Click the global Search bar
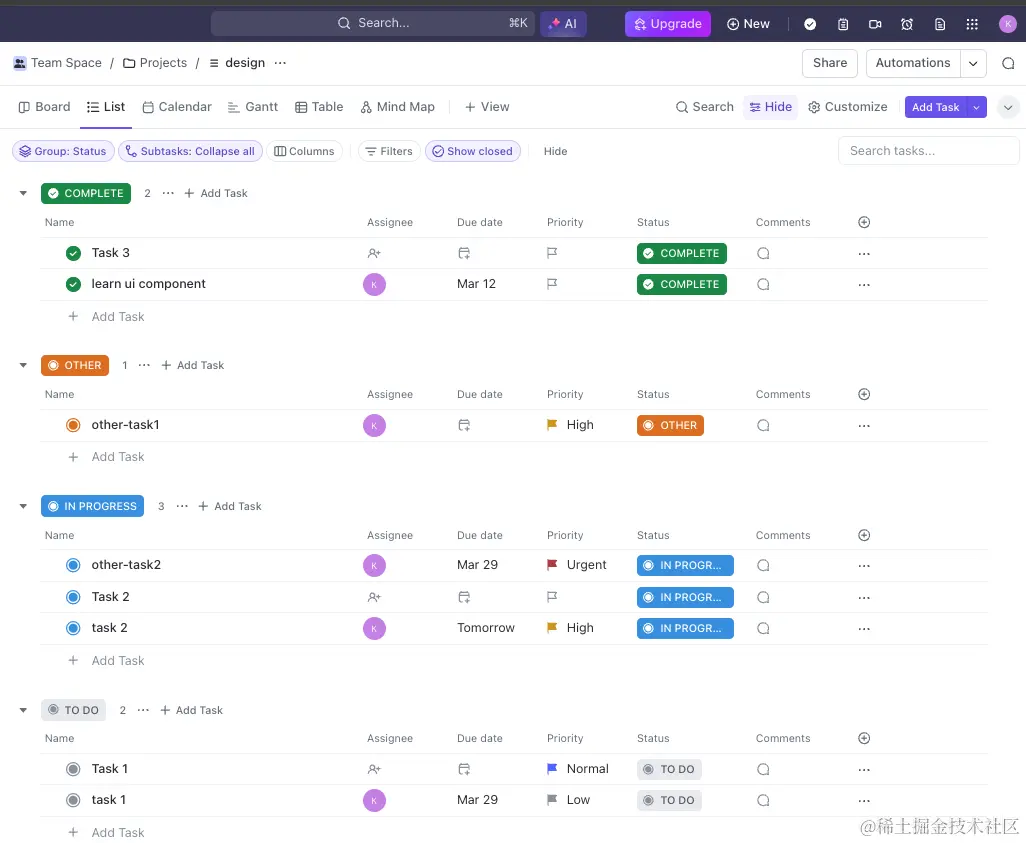 click(x=372, y=24)
